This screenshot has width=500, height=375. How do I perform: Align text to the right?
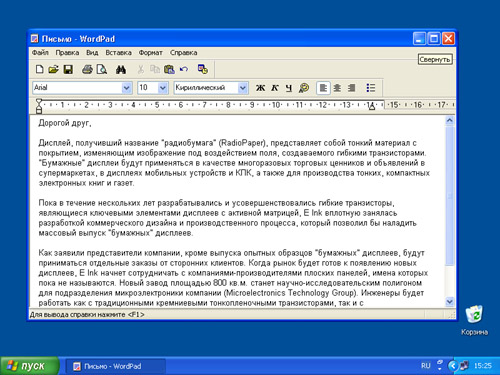[351, 88]
